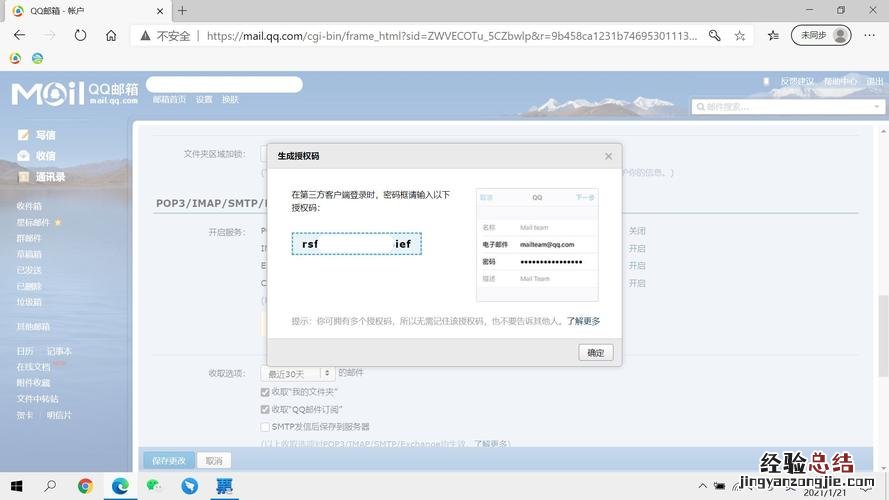Viewport: 889px width, 500px height.
Task: Open Chrome from the taskbar
Action: pos(86,486)
